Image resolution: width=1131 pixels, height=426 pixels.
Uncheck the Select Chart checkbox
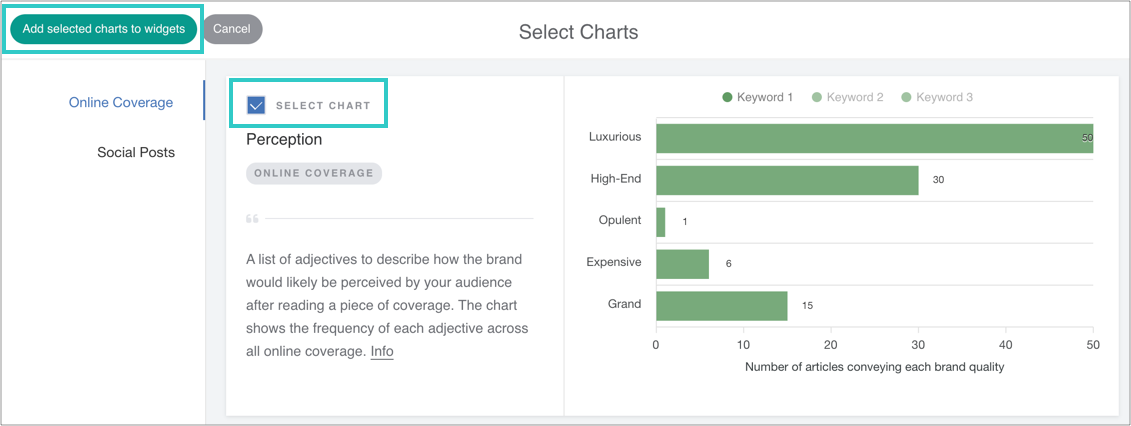(x=256, y=105)
